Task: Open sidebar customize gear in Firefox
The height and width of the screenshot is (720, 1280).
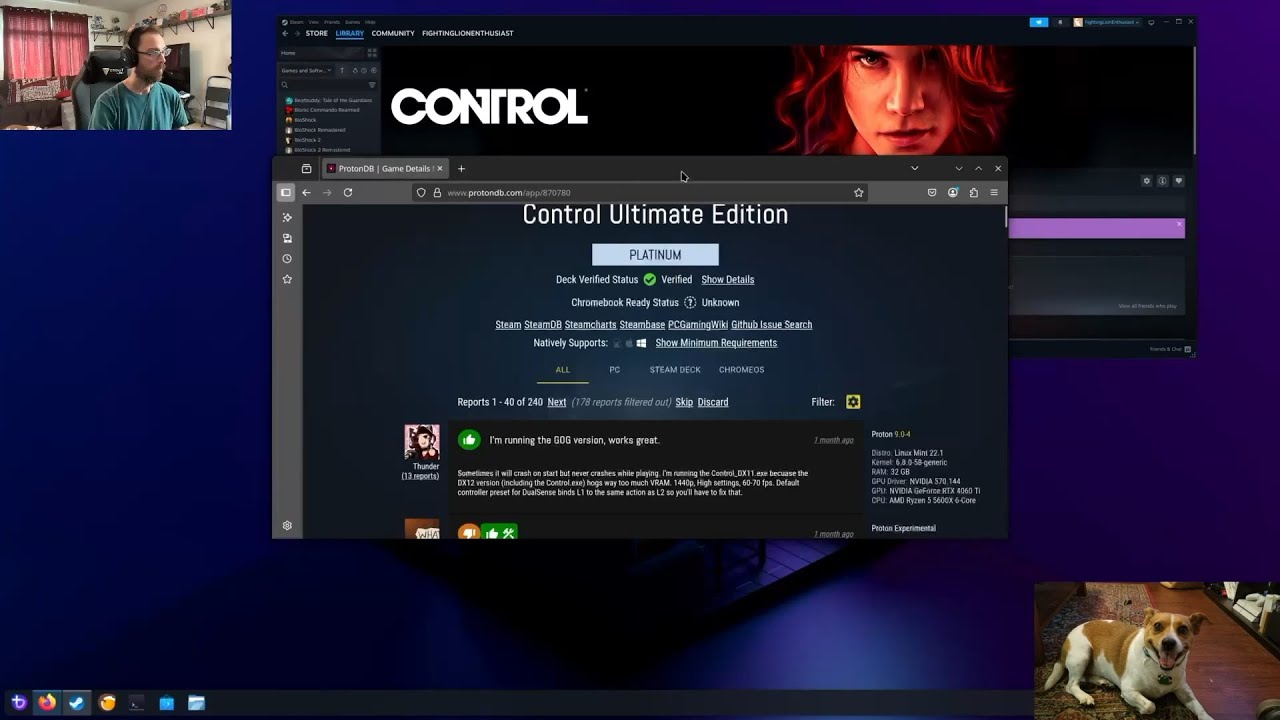Action: pos(287,525)
